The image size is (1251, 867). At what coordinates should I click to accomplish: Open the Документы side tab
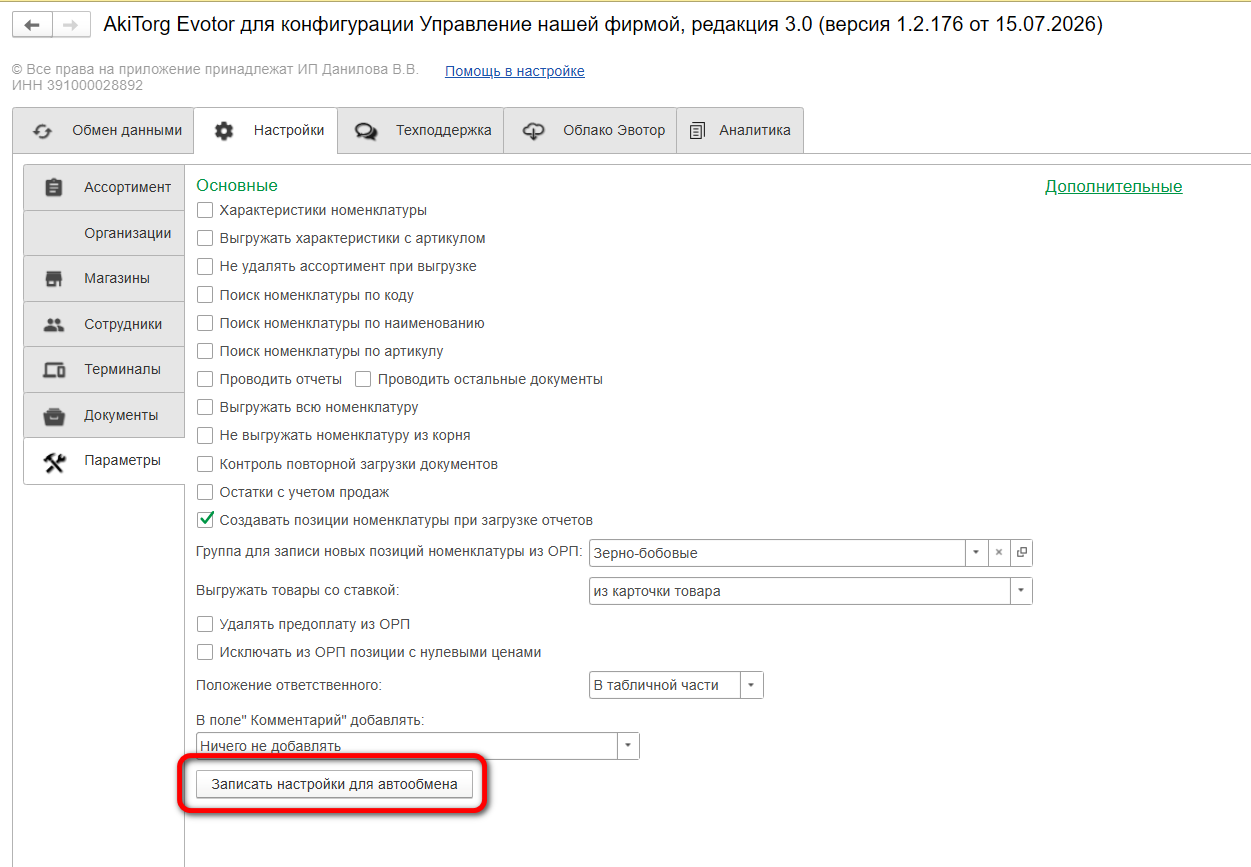point(104,416)
